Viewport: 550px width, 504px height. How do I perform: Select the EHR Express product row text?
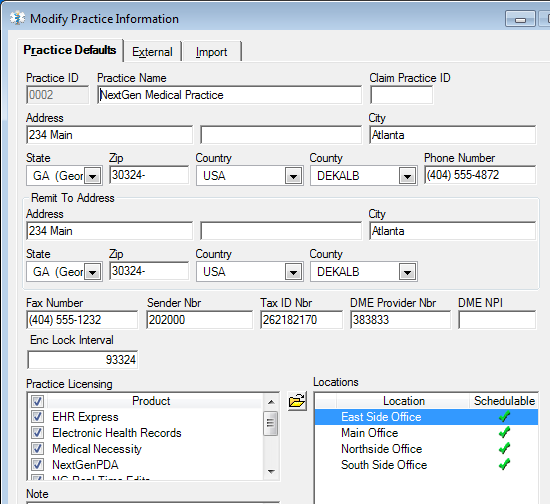85,417
